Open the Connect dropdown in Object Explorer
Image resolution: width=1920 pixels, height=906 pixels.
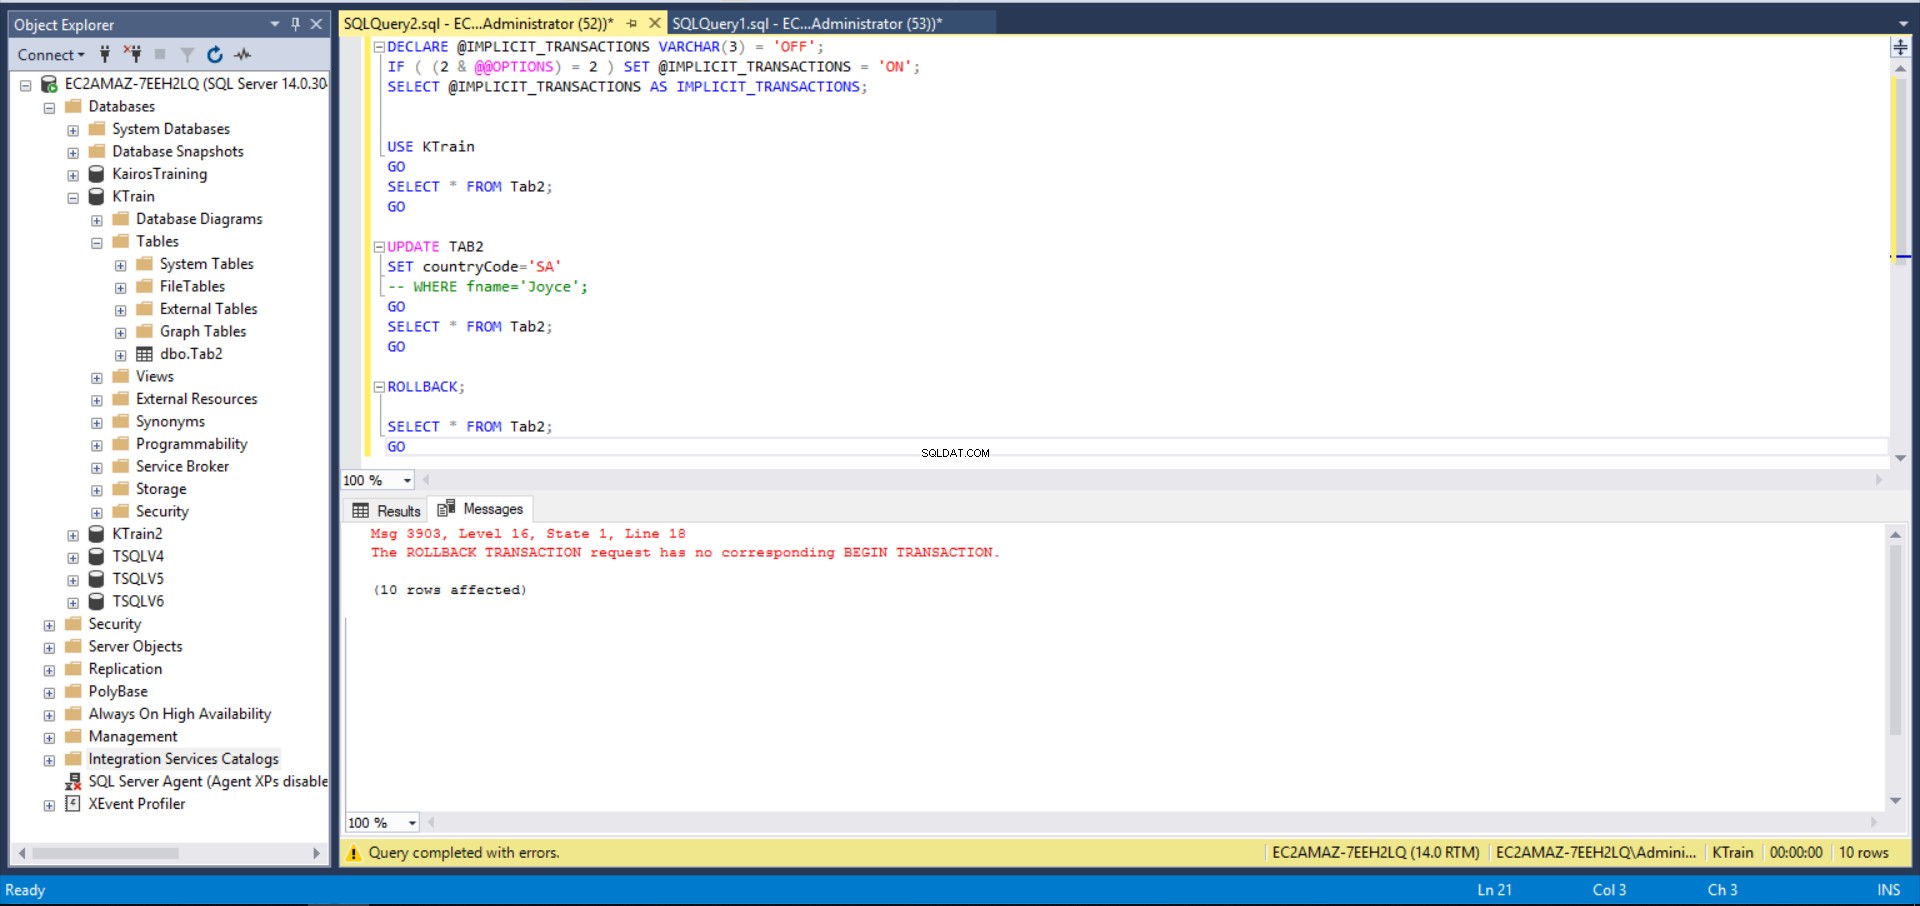pos(51,55)
